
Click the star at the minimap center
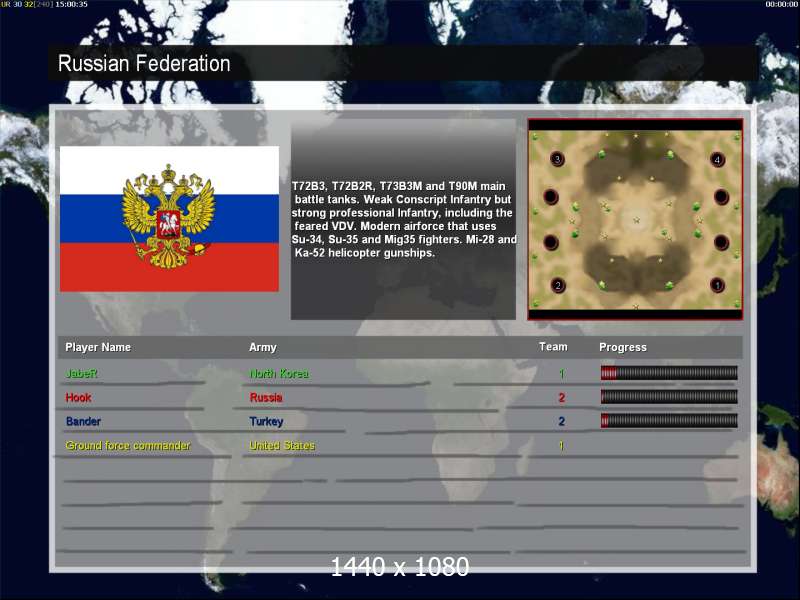636,220
